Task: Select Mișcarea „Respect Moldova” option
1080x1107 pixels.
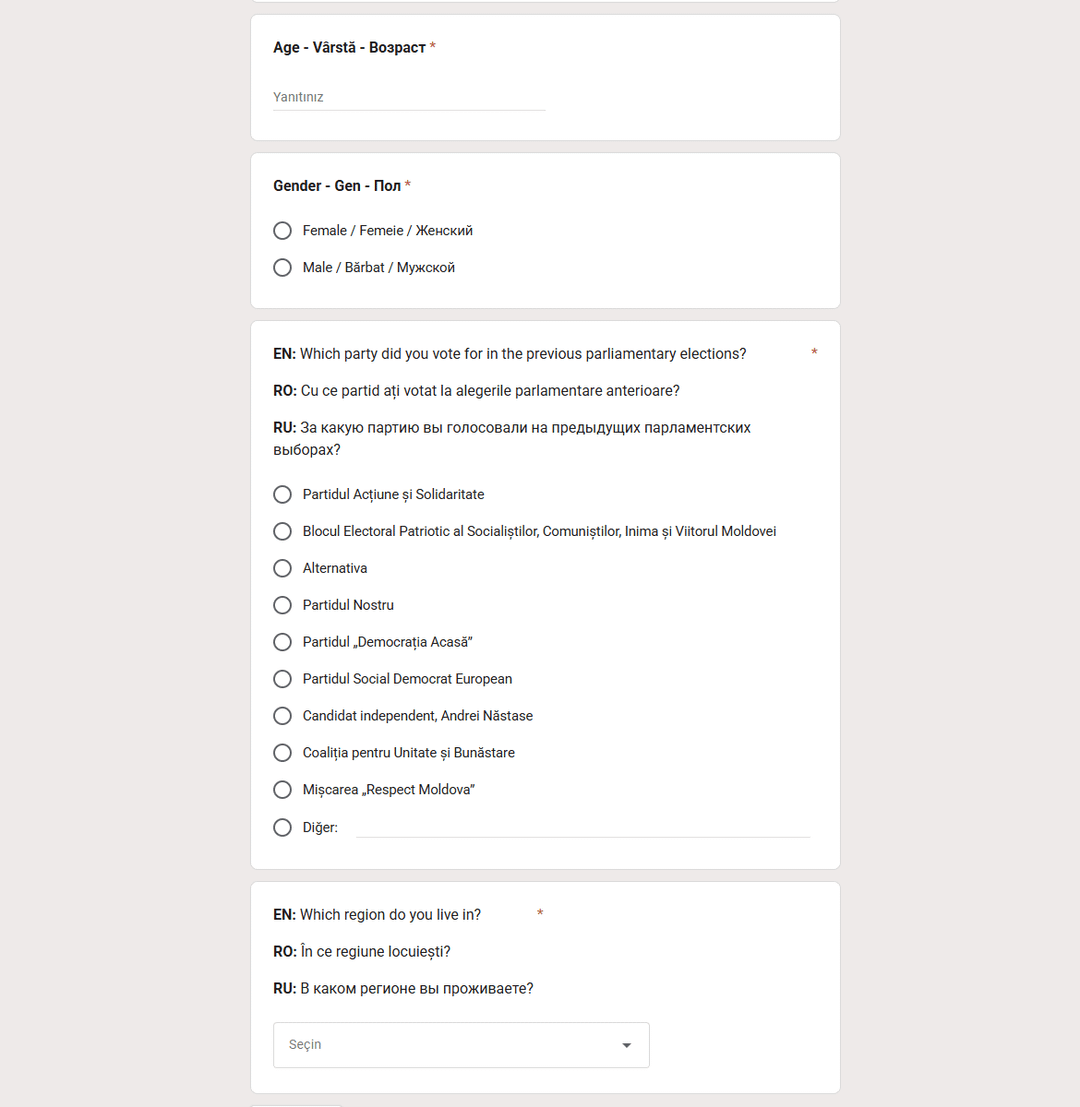Action: click(x=282, y=790)
